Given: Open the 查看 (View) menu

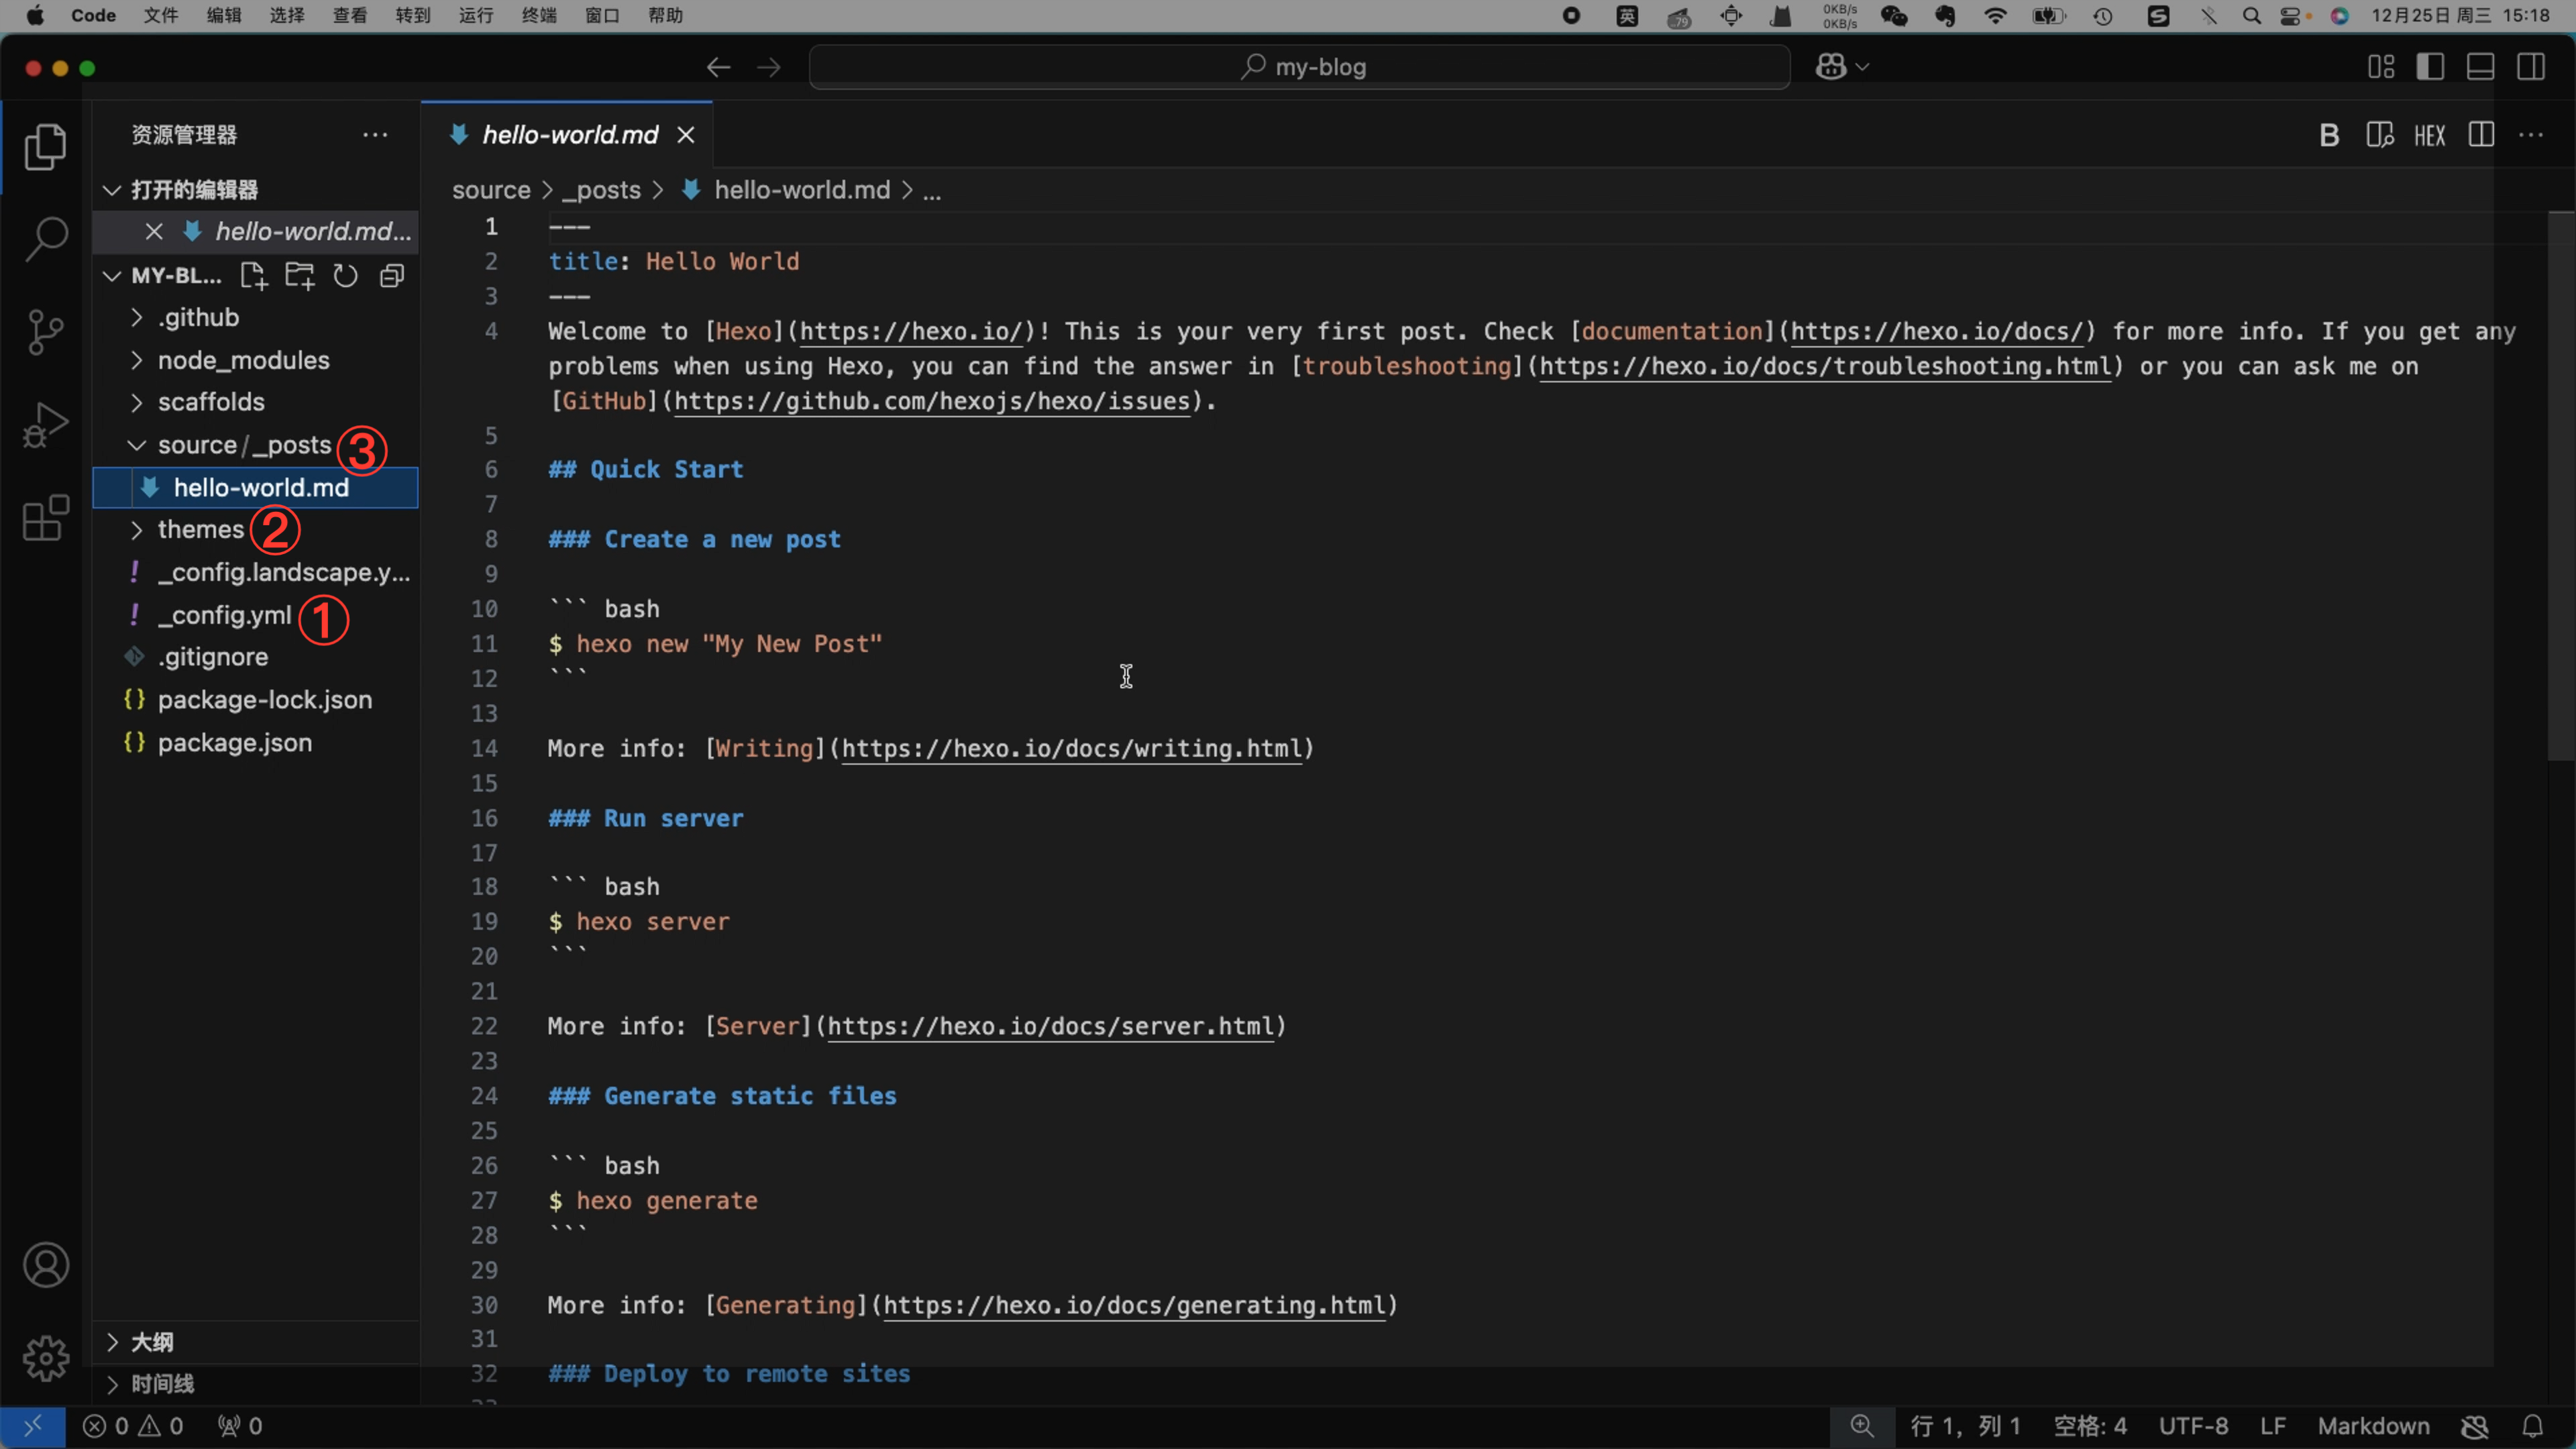Looking at the screenshot, I should 350,15.
